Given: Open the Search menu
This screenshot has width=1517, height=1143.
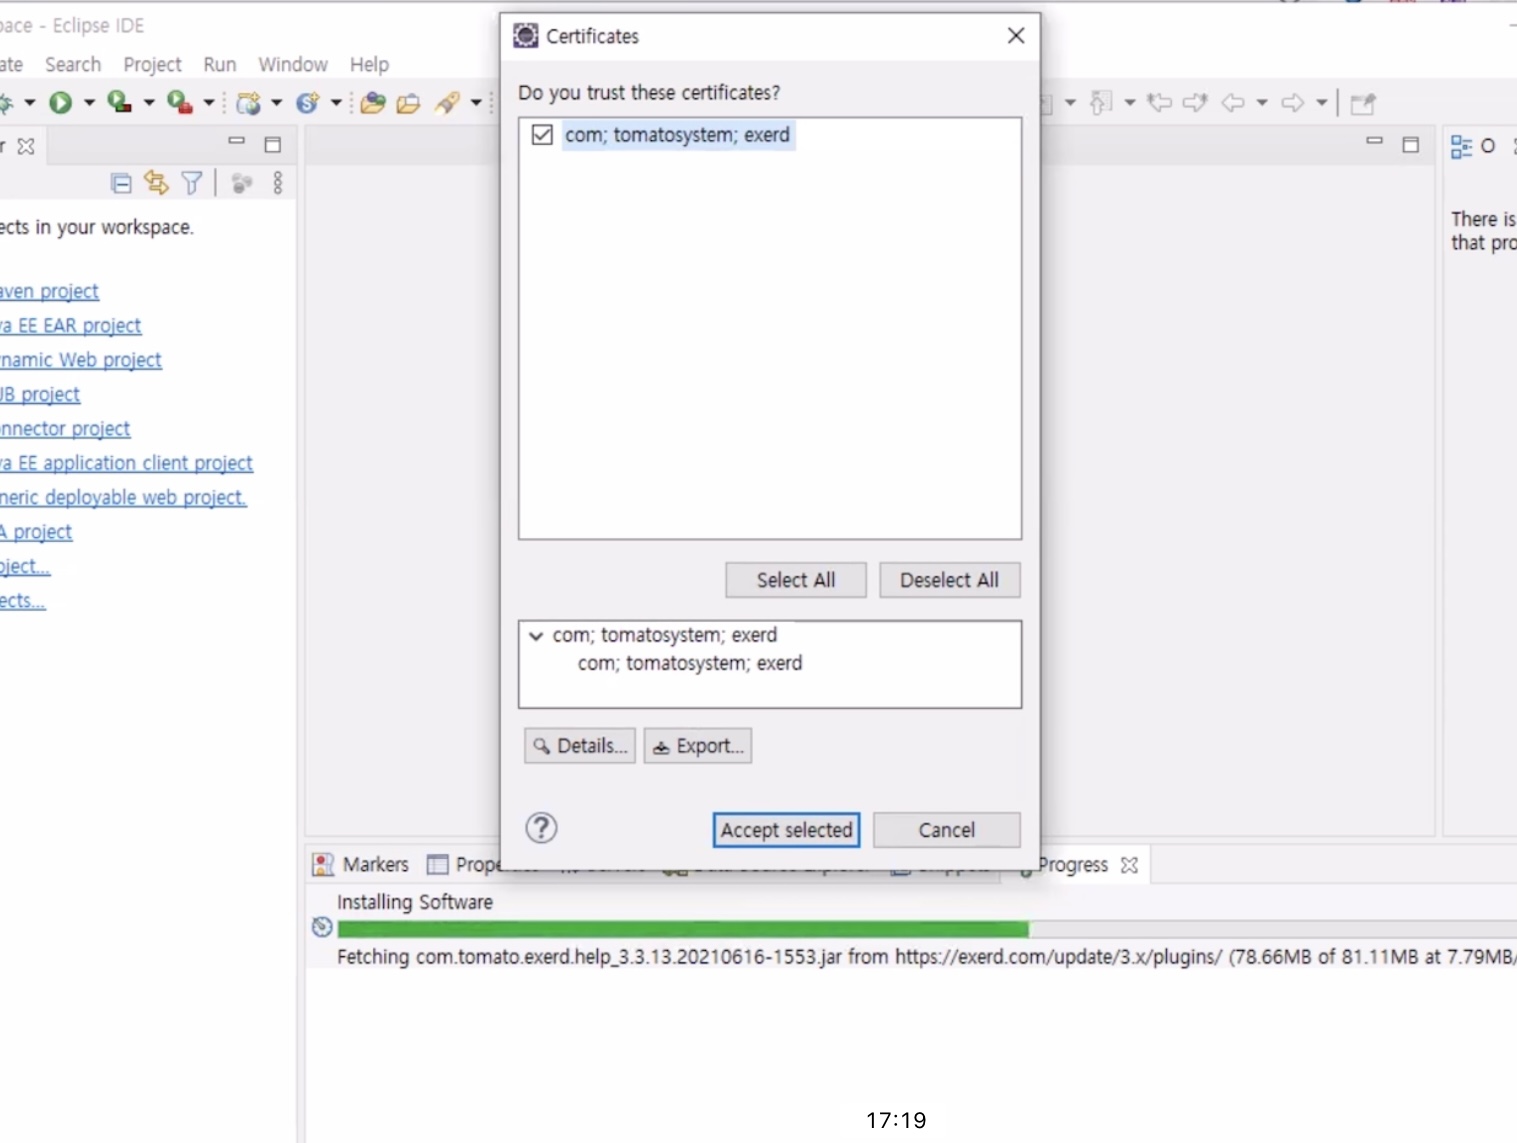Looking at the screenshot, I should pos(73,64).
